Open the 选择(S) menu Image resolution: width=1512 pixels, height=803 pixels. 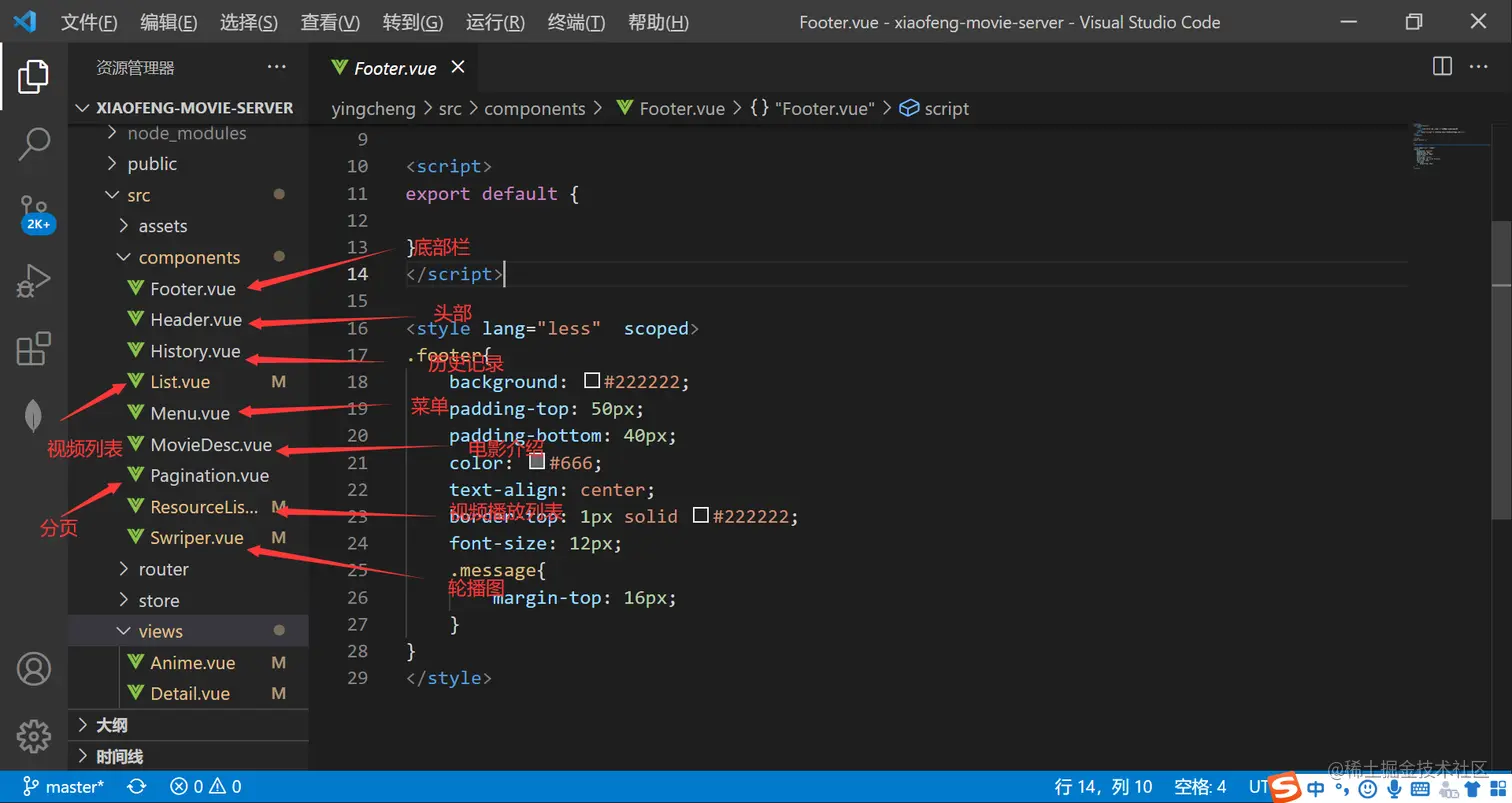pyautogui.click(x=249, y=22)
